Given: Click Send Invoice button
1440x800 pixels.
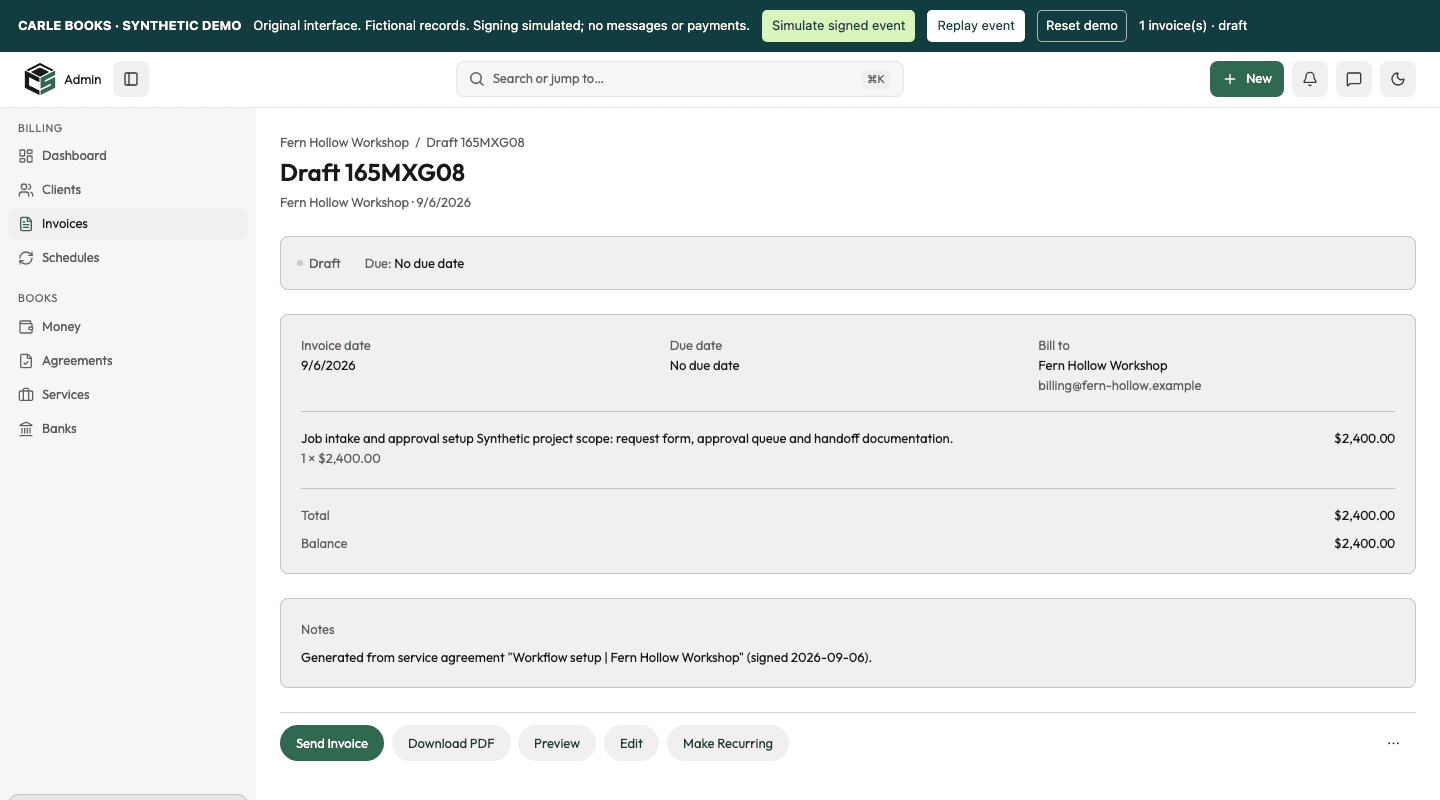Looking at the screenshot, I should click(x=332, y=743).
